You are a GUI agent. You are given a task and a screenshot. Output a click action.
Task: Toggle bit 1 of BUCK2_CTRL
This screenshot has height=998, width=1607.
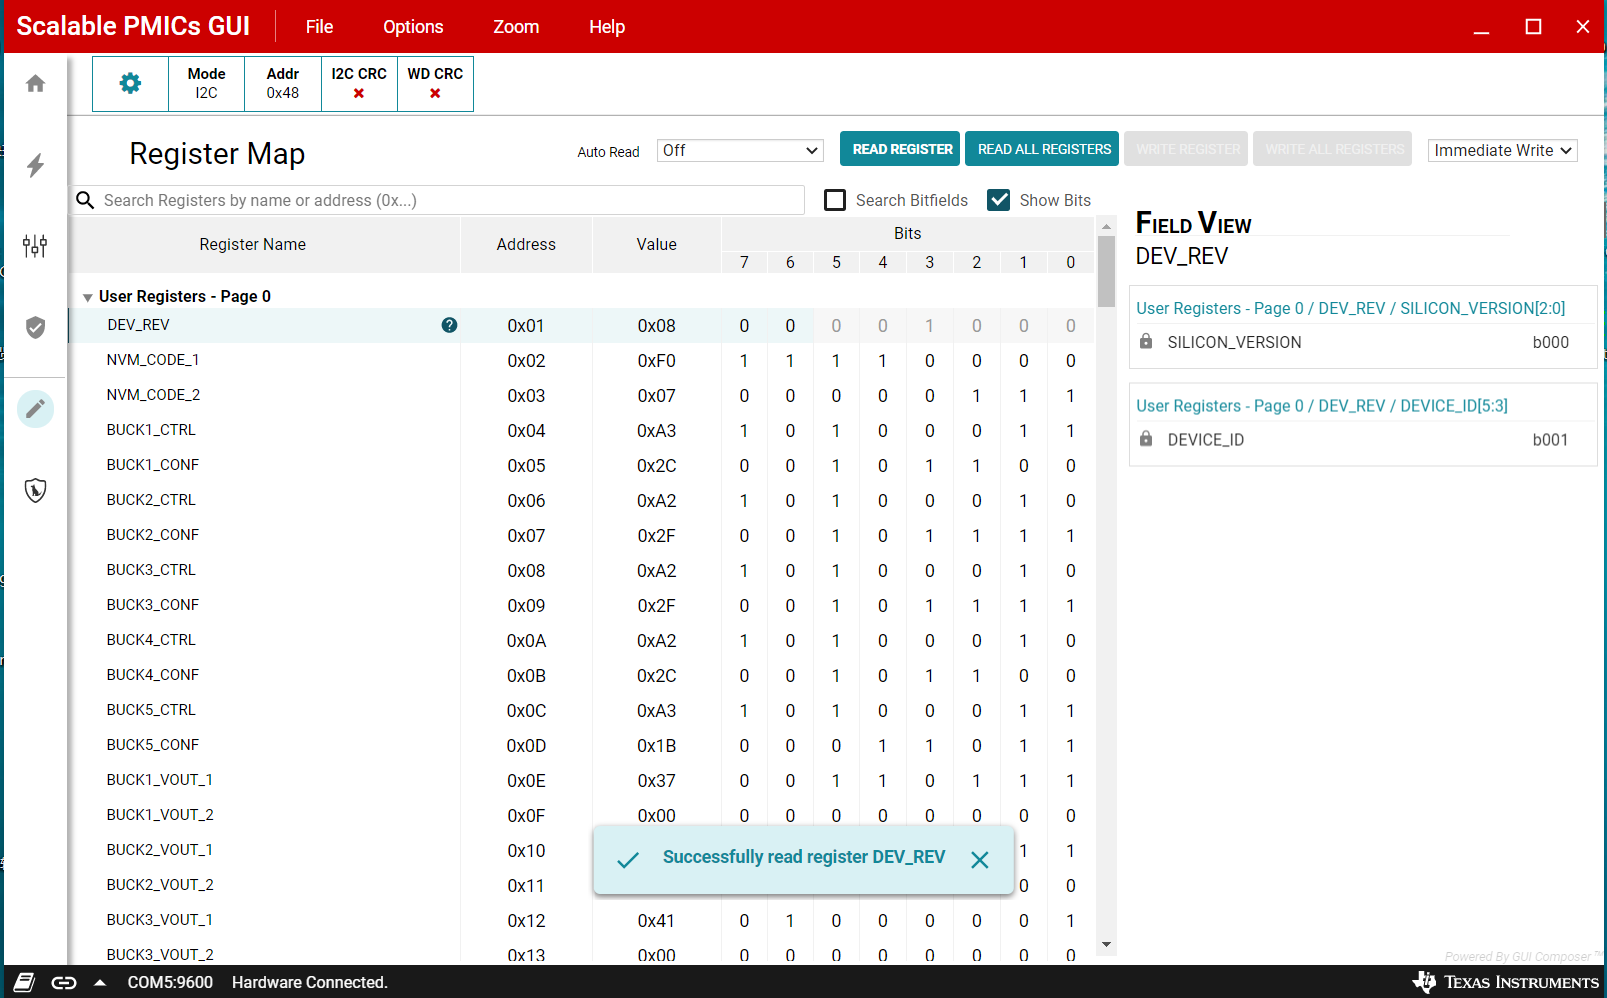point(1024,501)
